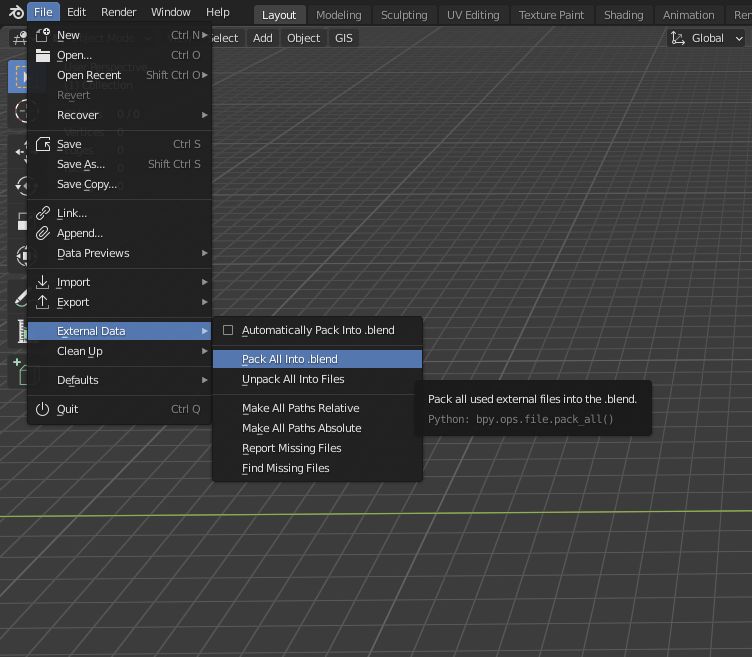Click the Open folder icon
Screen dimensions: 752x657
pos(43,55)
